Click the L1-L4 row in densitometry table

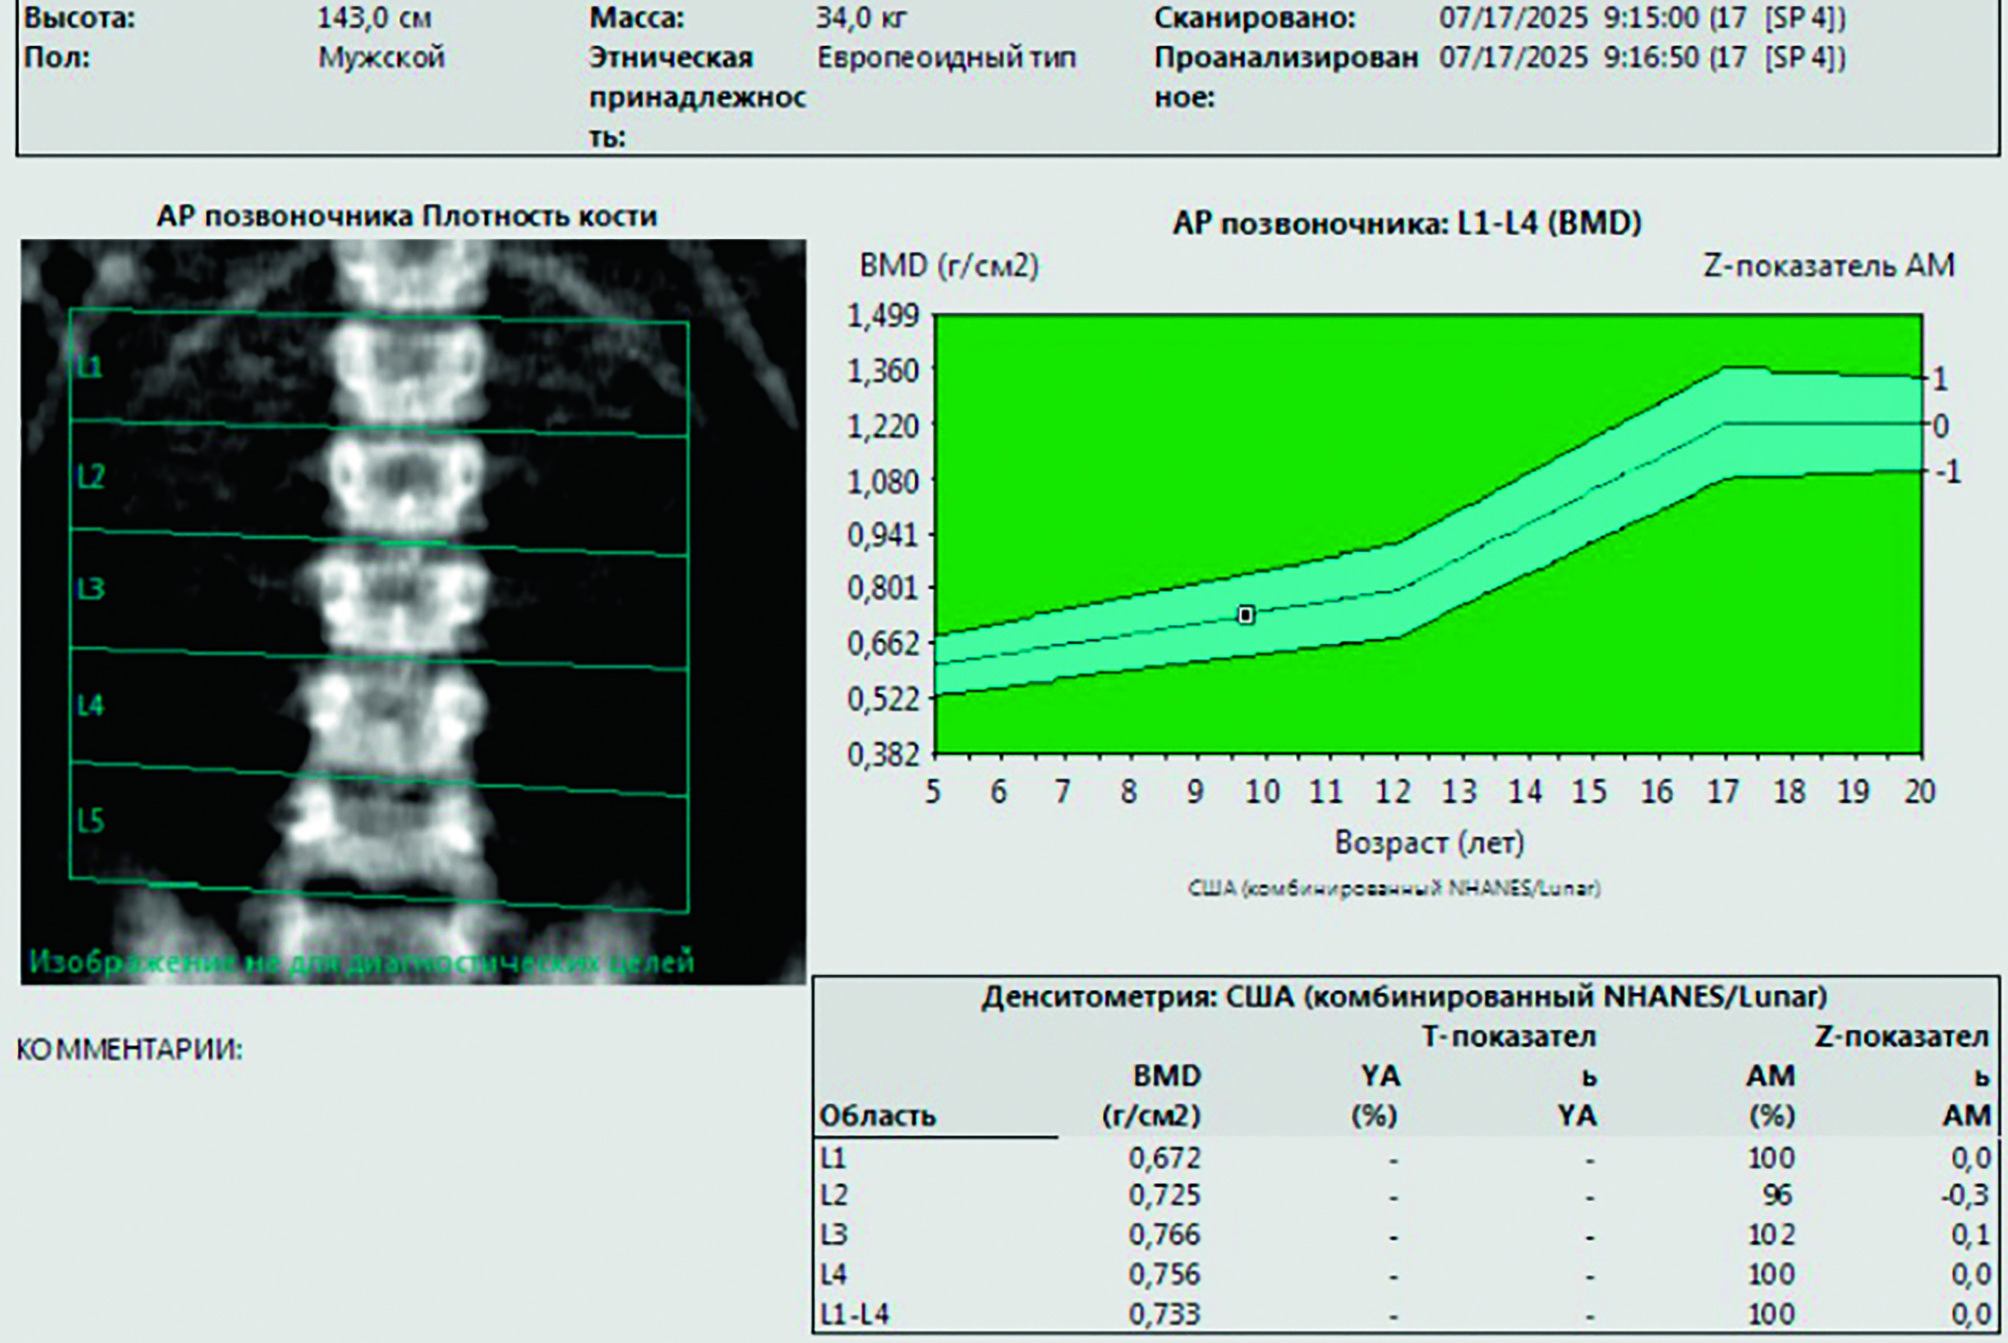click(854, 1313)
